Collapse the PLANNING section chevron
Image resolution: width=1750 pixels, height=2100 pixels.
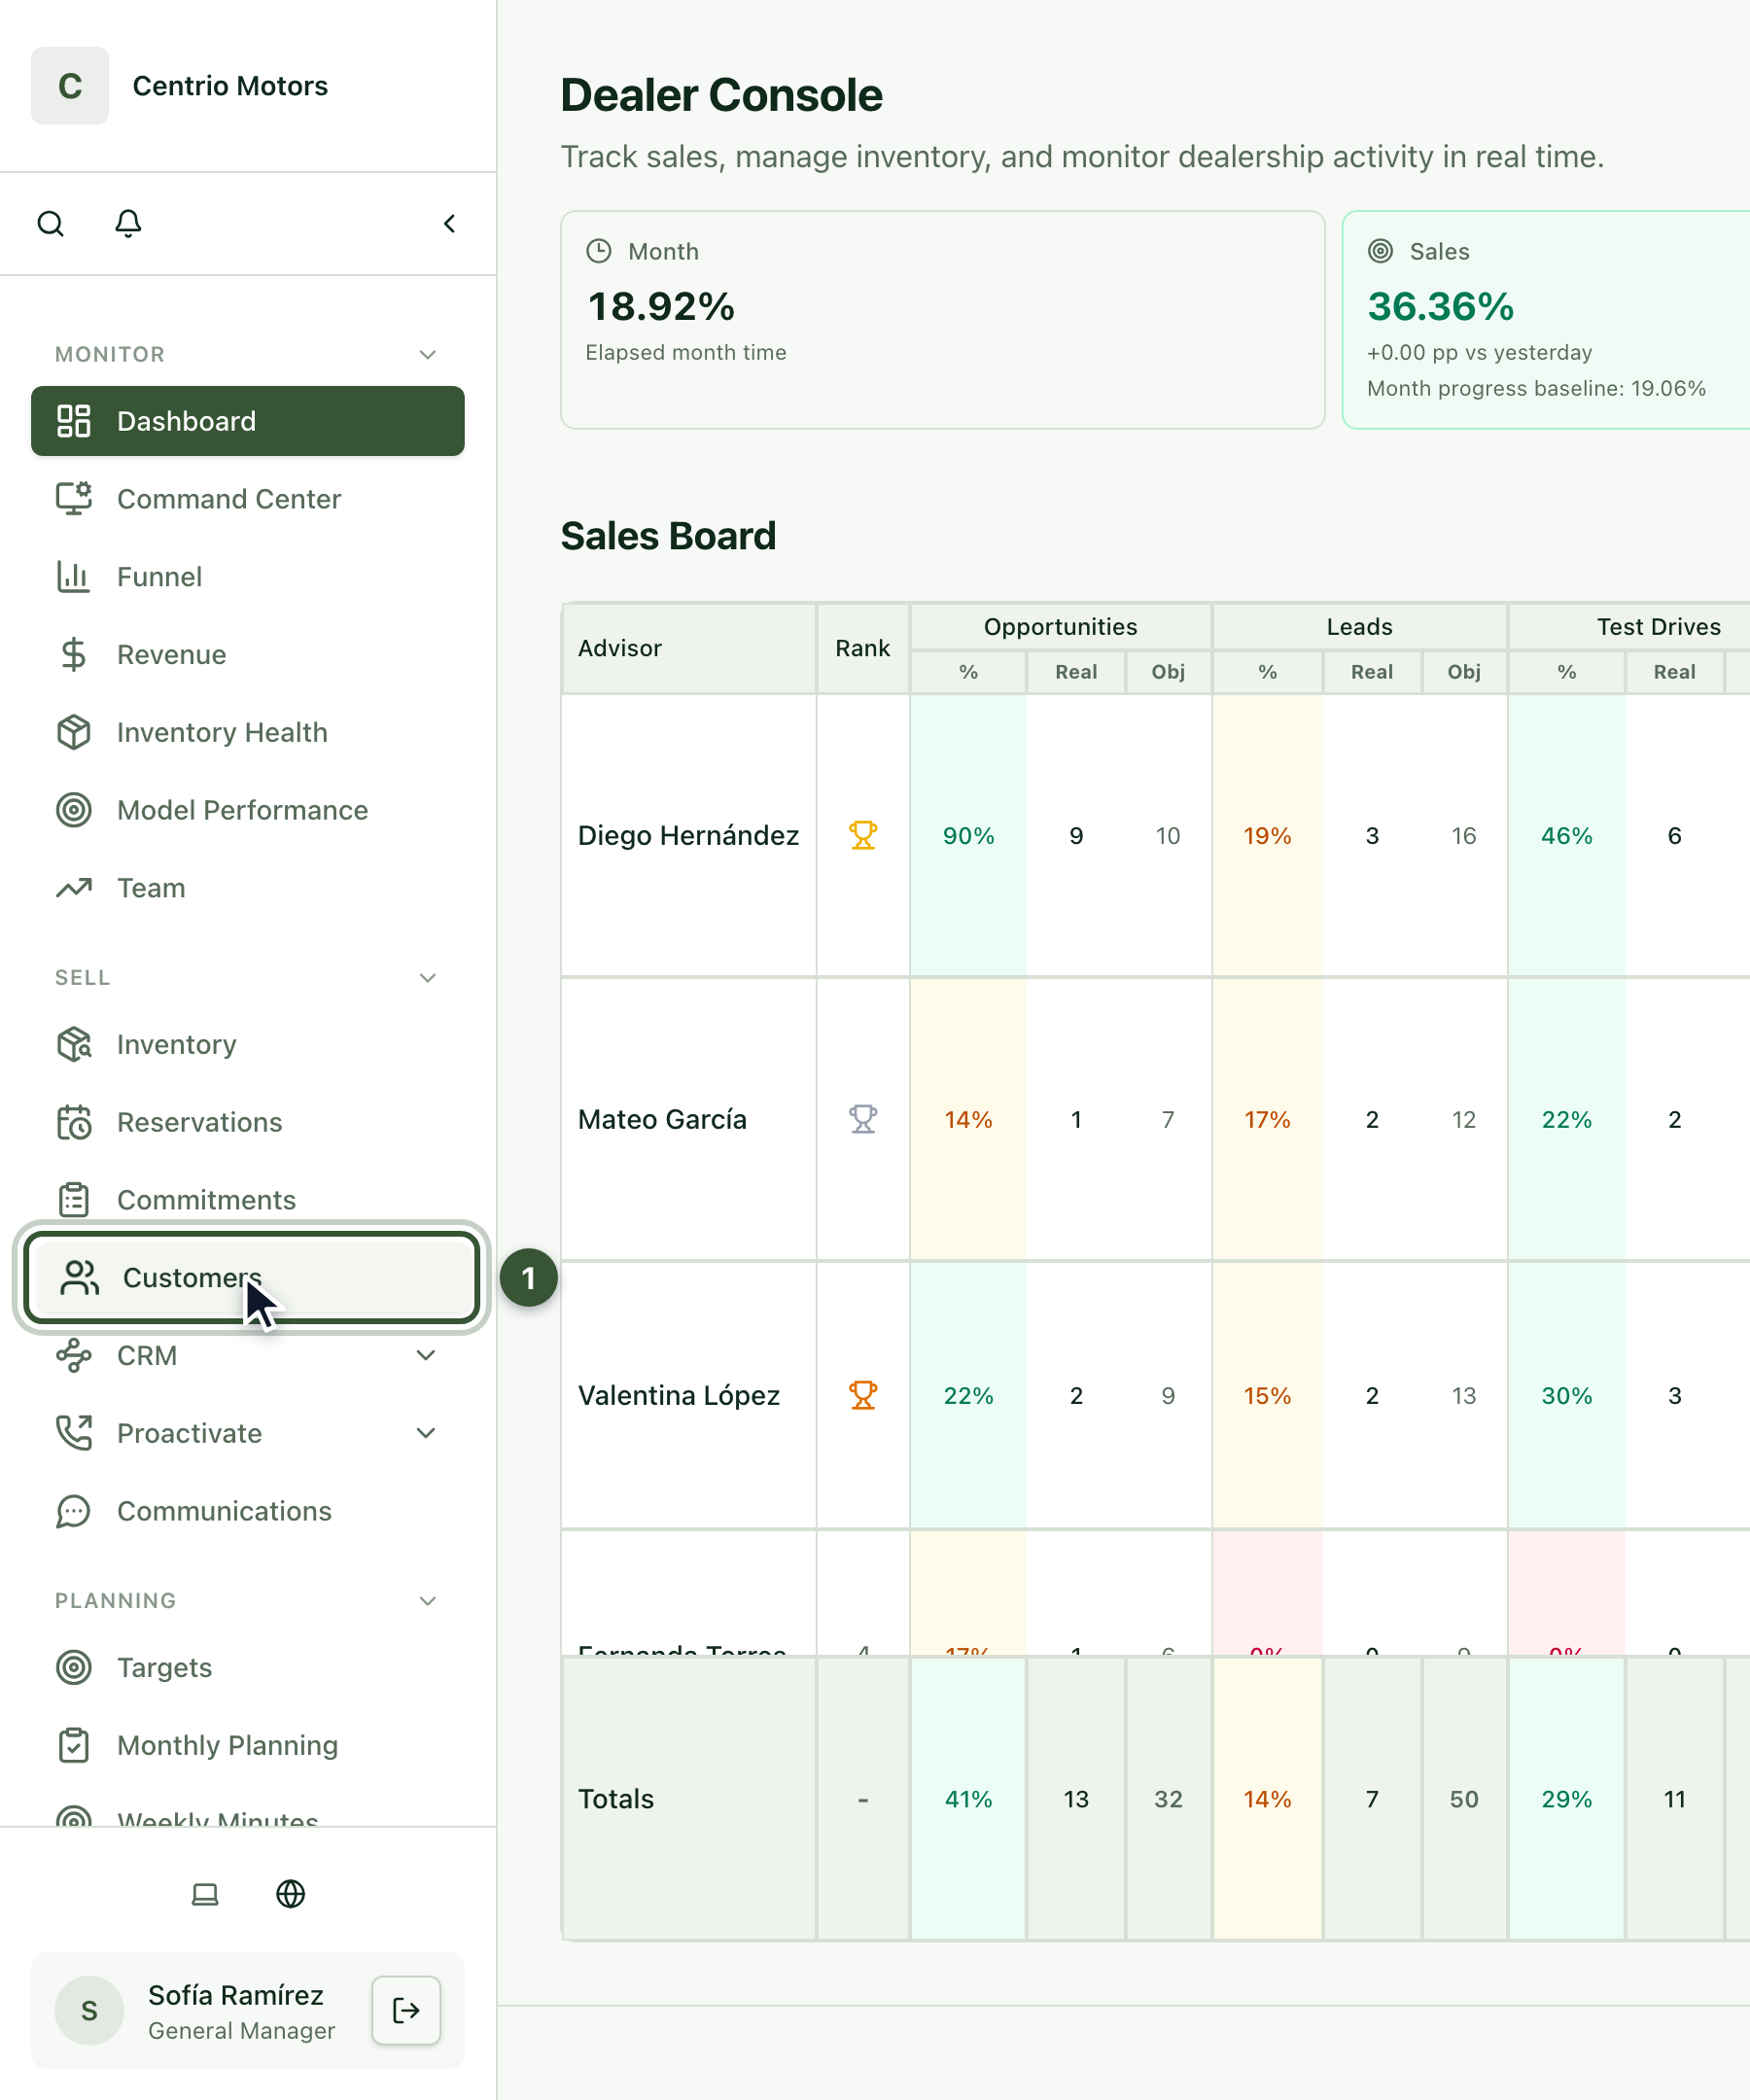428,1601
